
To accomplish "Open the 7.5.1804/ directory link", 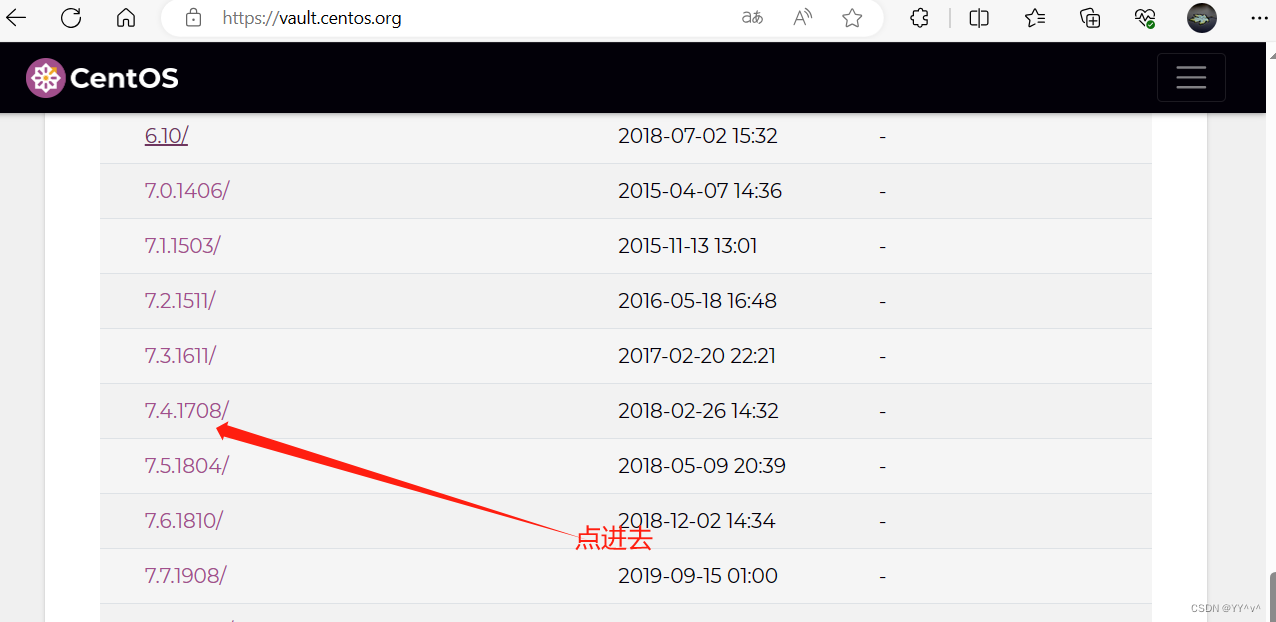I will click(x=187, y=466).
